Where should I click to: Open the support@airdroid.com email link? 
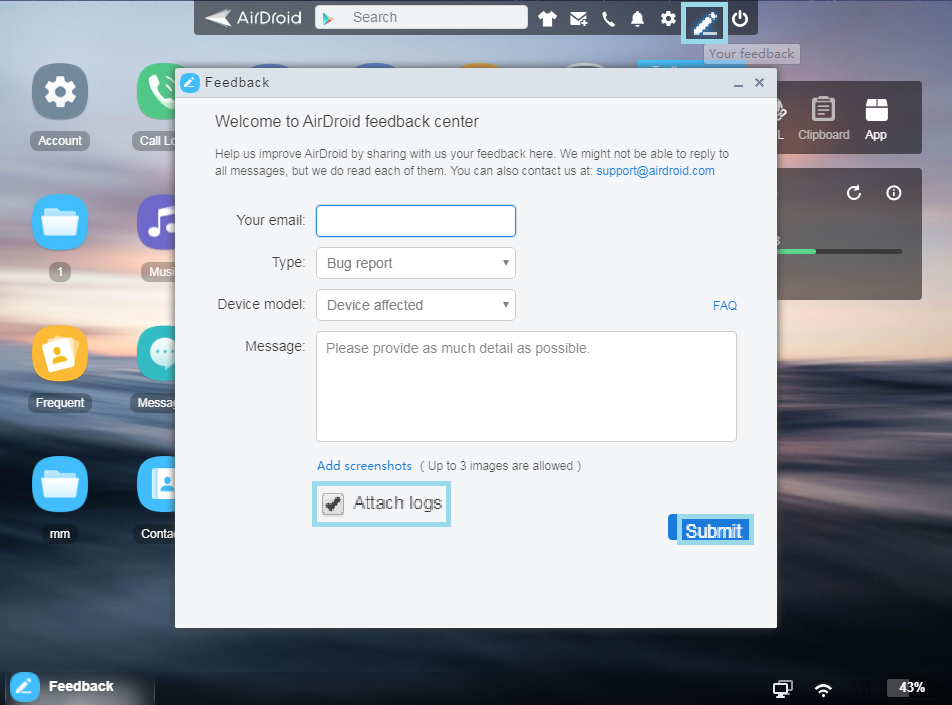click(x=655, y=171)
